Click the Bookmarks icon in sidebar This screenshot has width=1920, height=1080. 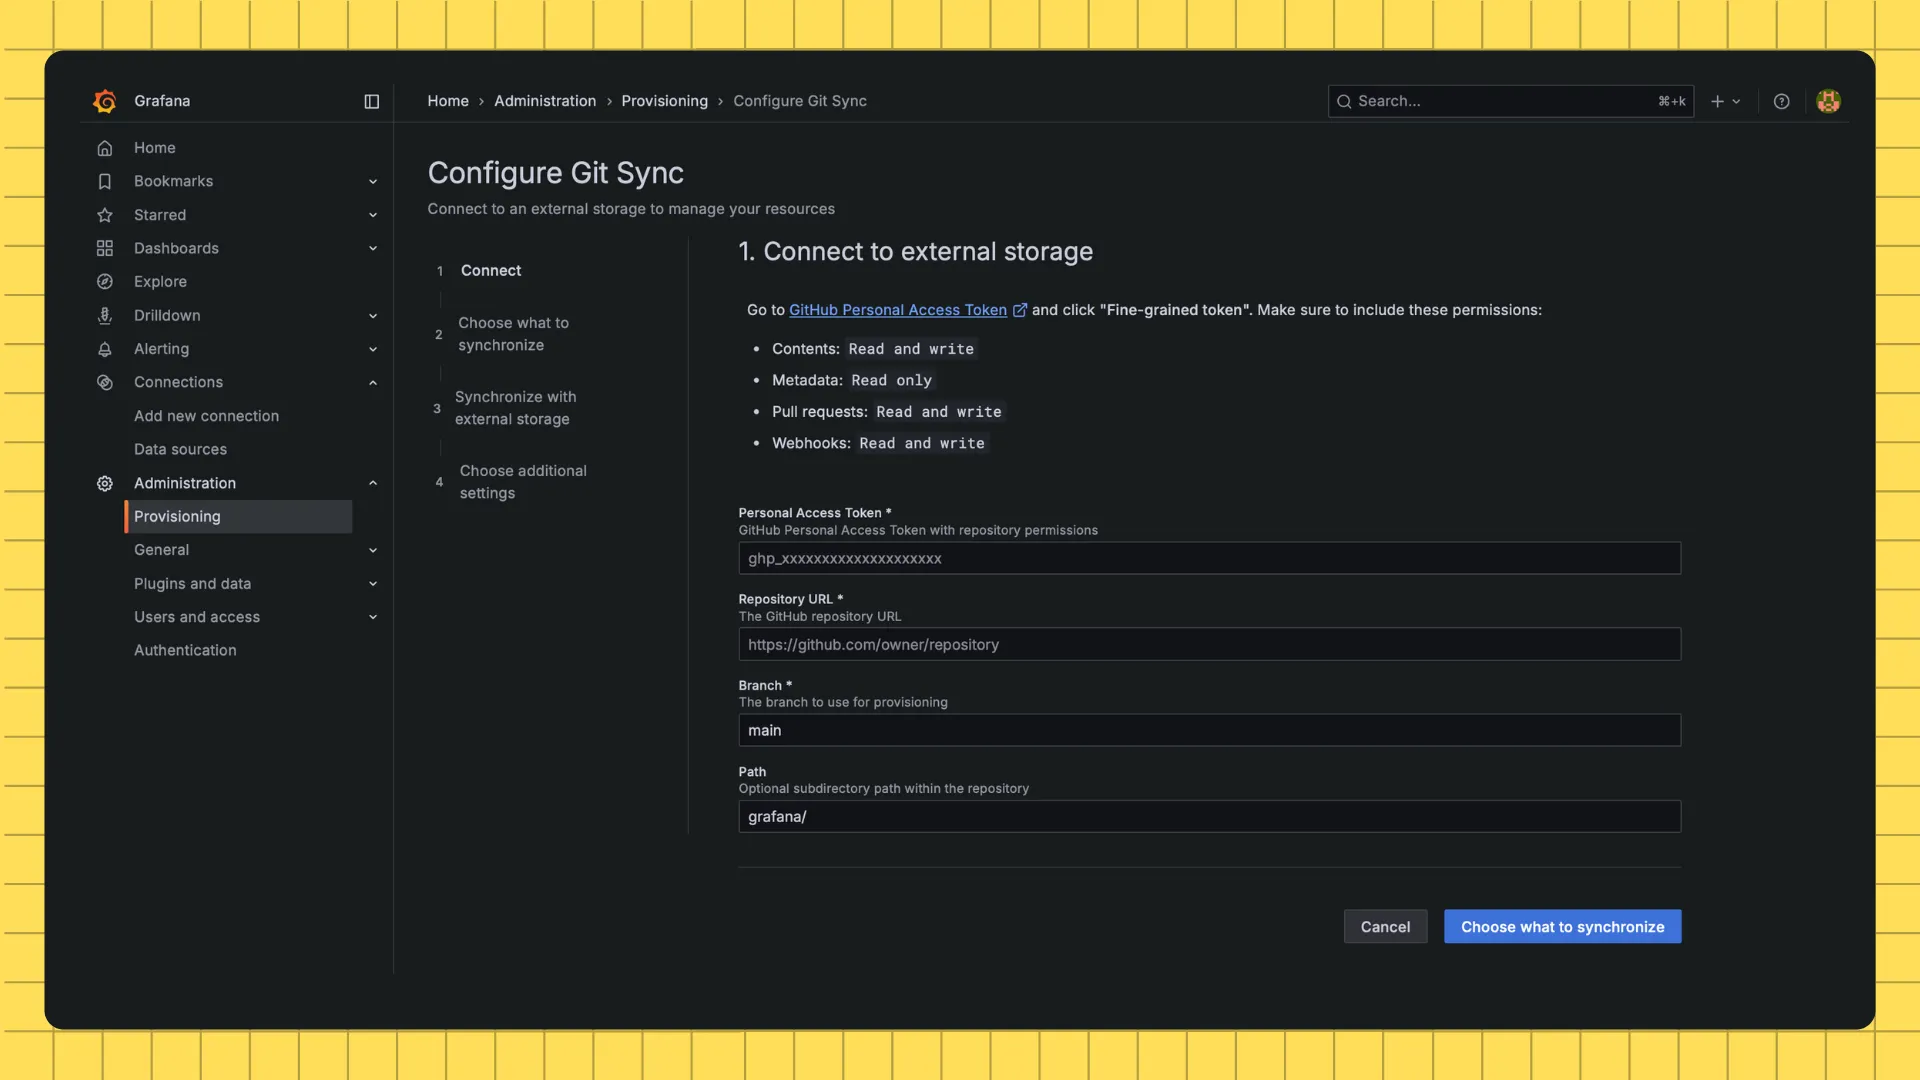point(104,181)
